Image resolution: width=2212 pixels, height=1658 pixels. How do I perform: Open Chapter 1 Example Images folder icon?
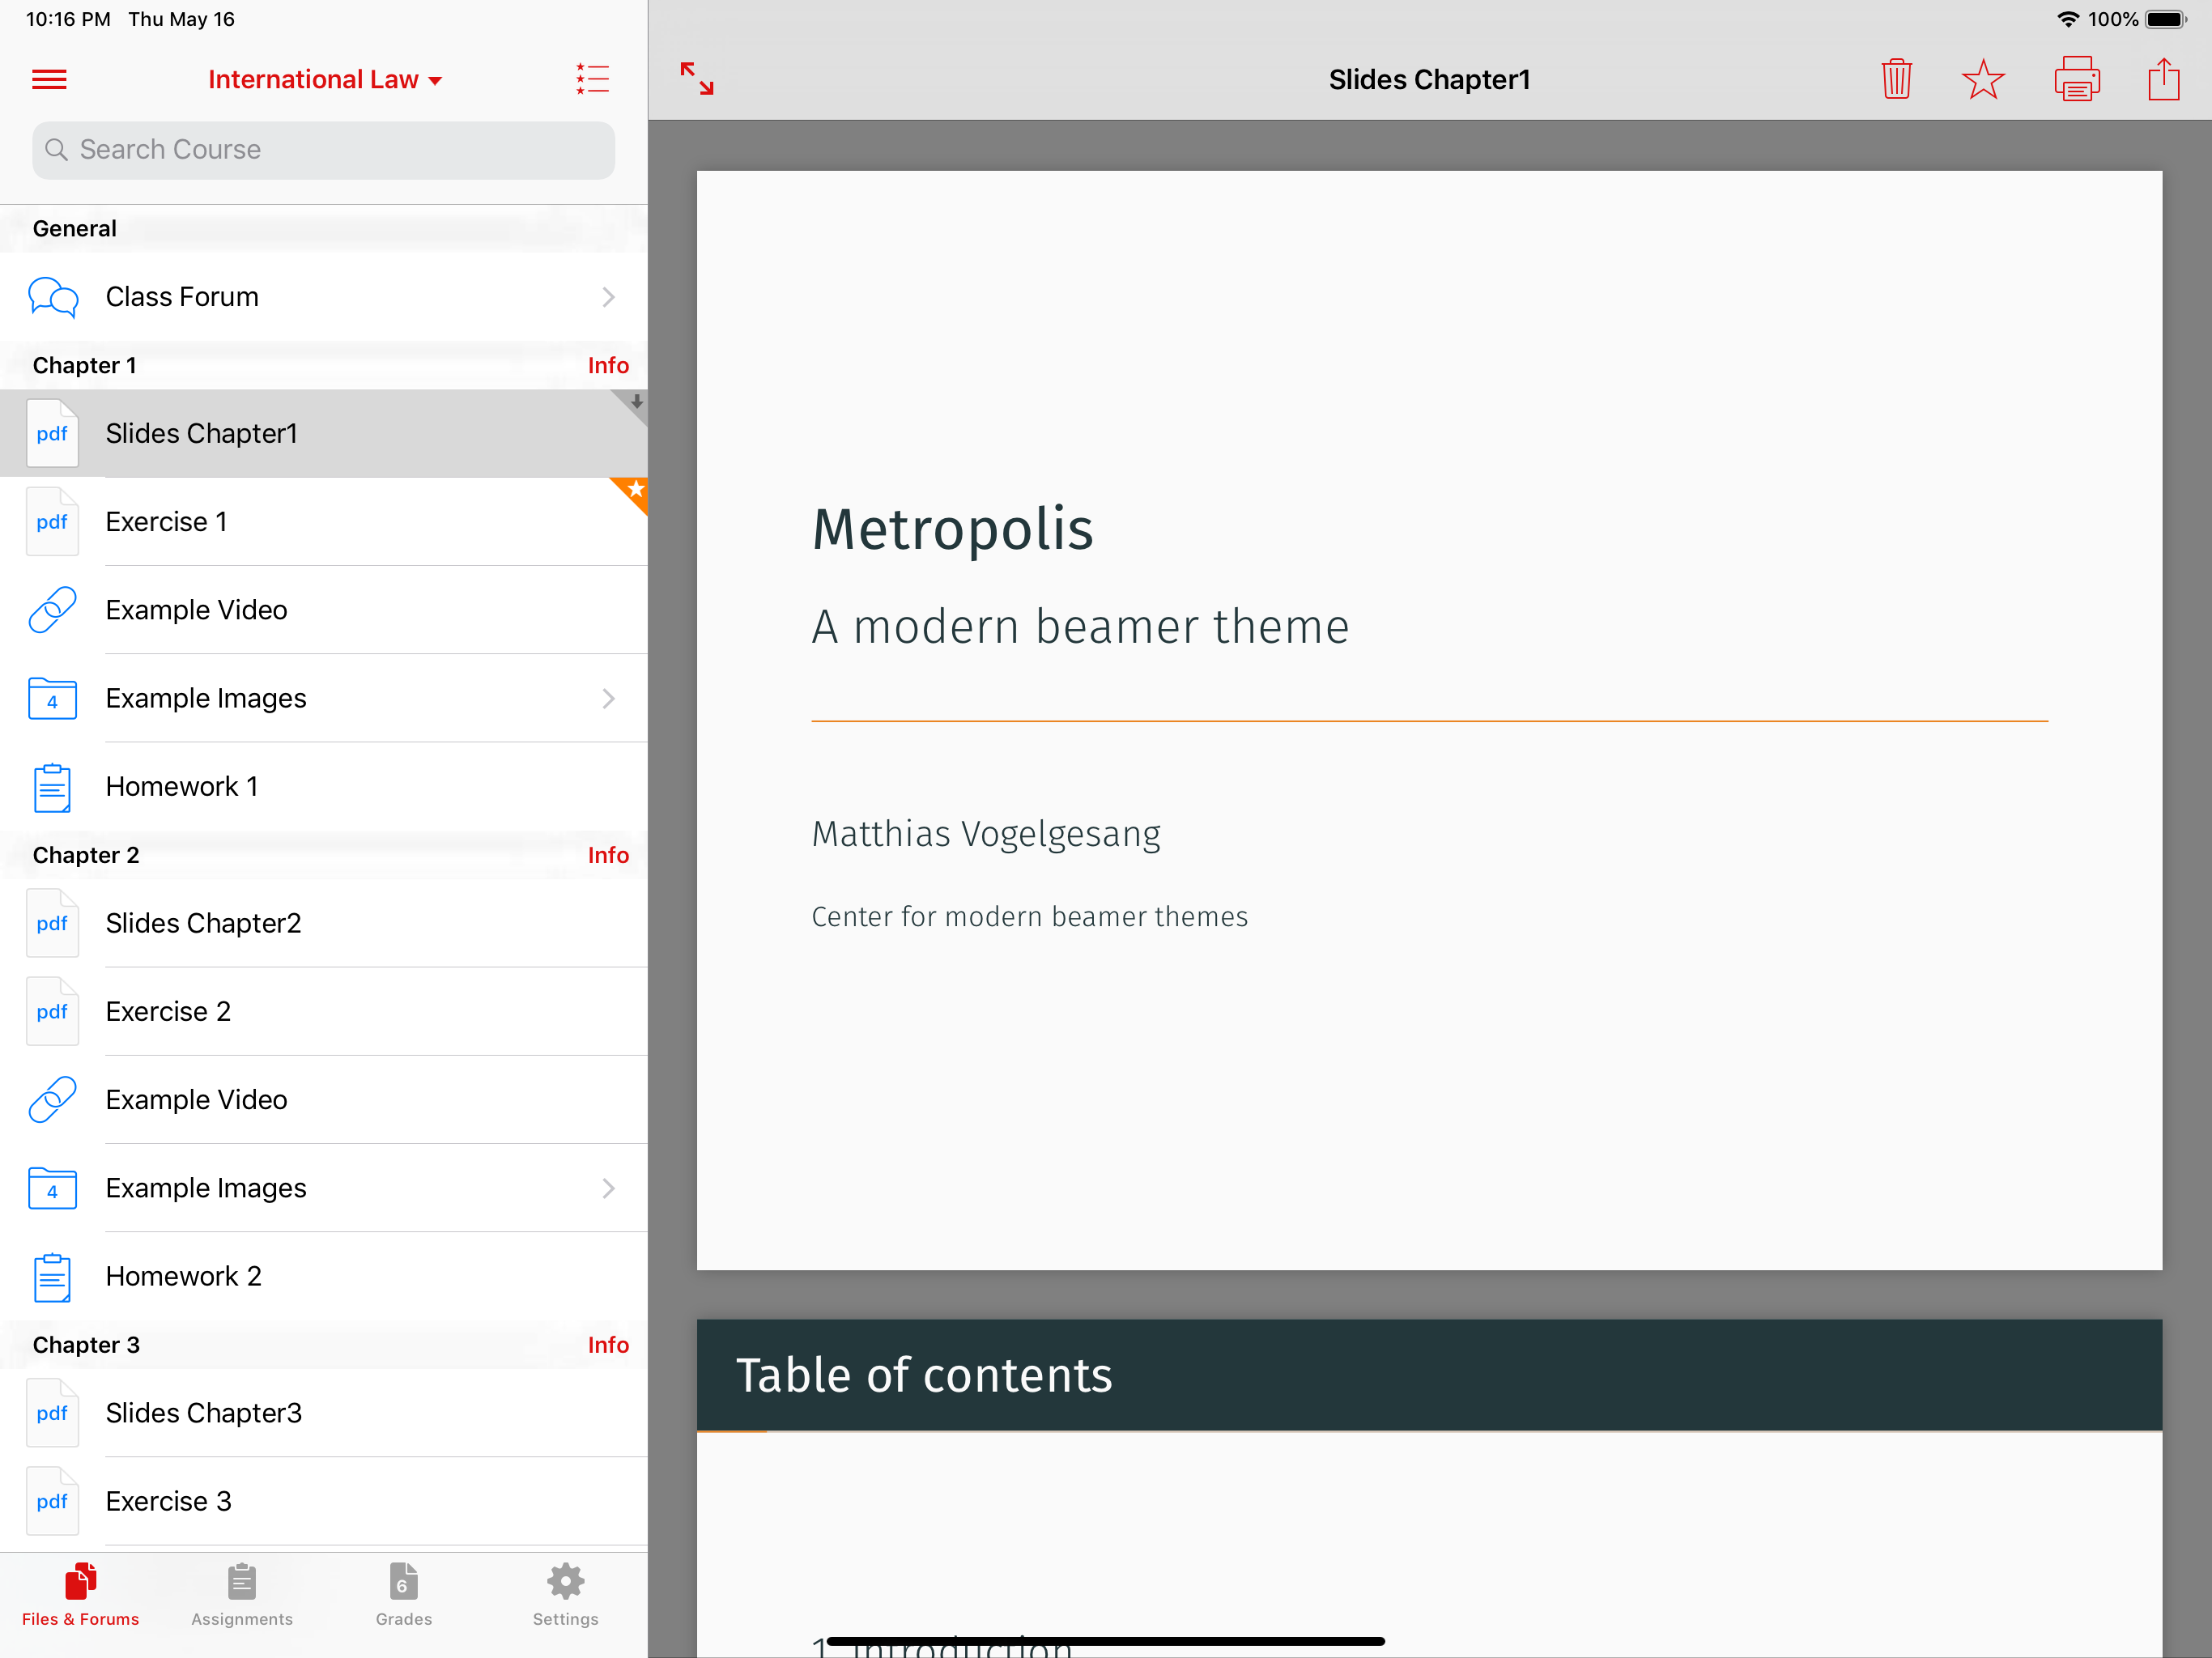52,698
